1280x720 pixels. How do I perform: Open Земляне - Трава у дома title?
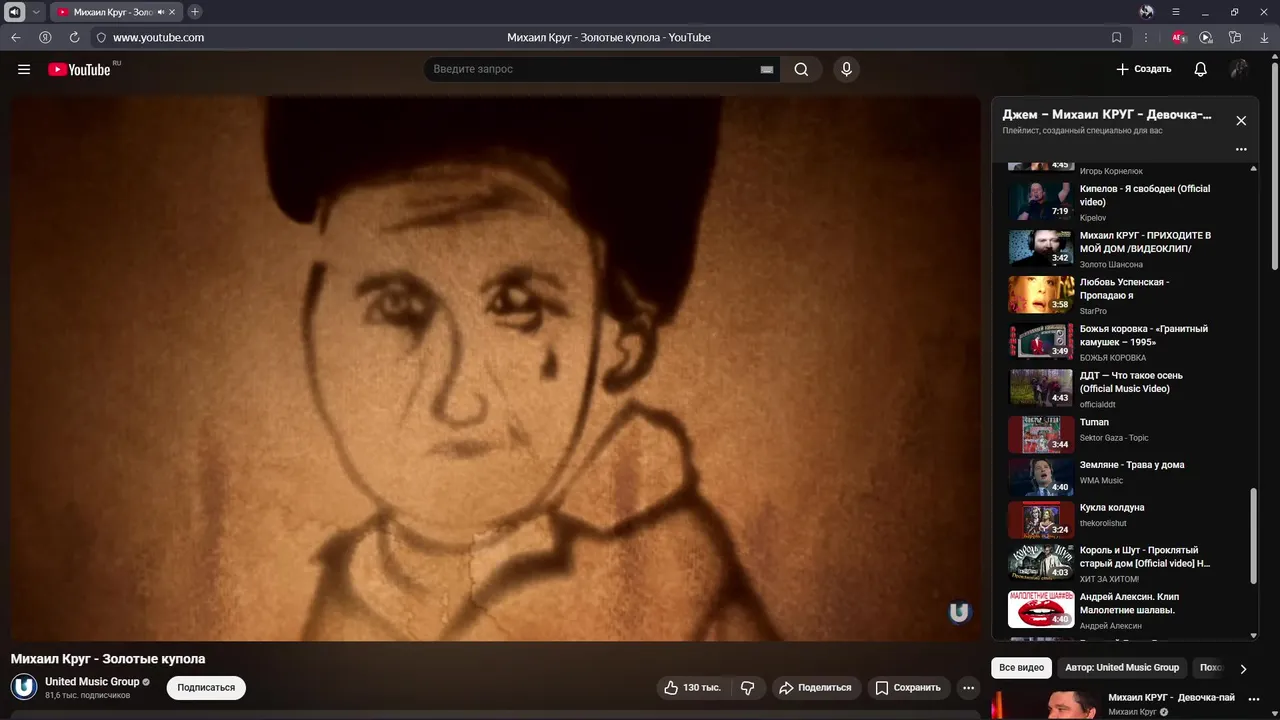click(1132, 465)
